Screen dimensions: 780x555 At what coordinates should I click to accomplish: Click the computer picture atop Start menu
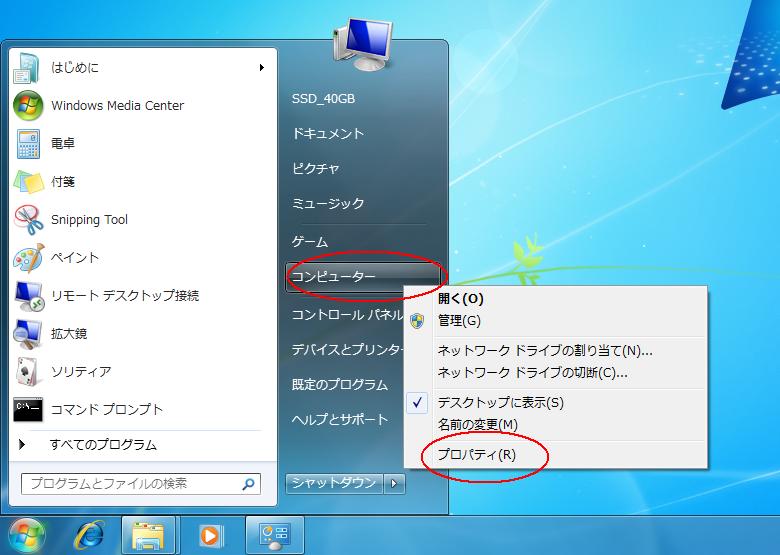(x=364, y=44)
